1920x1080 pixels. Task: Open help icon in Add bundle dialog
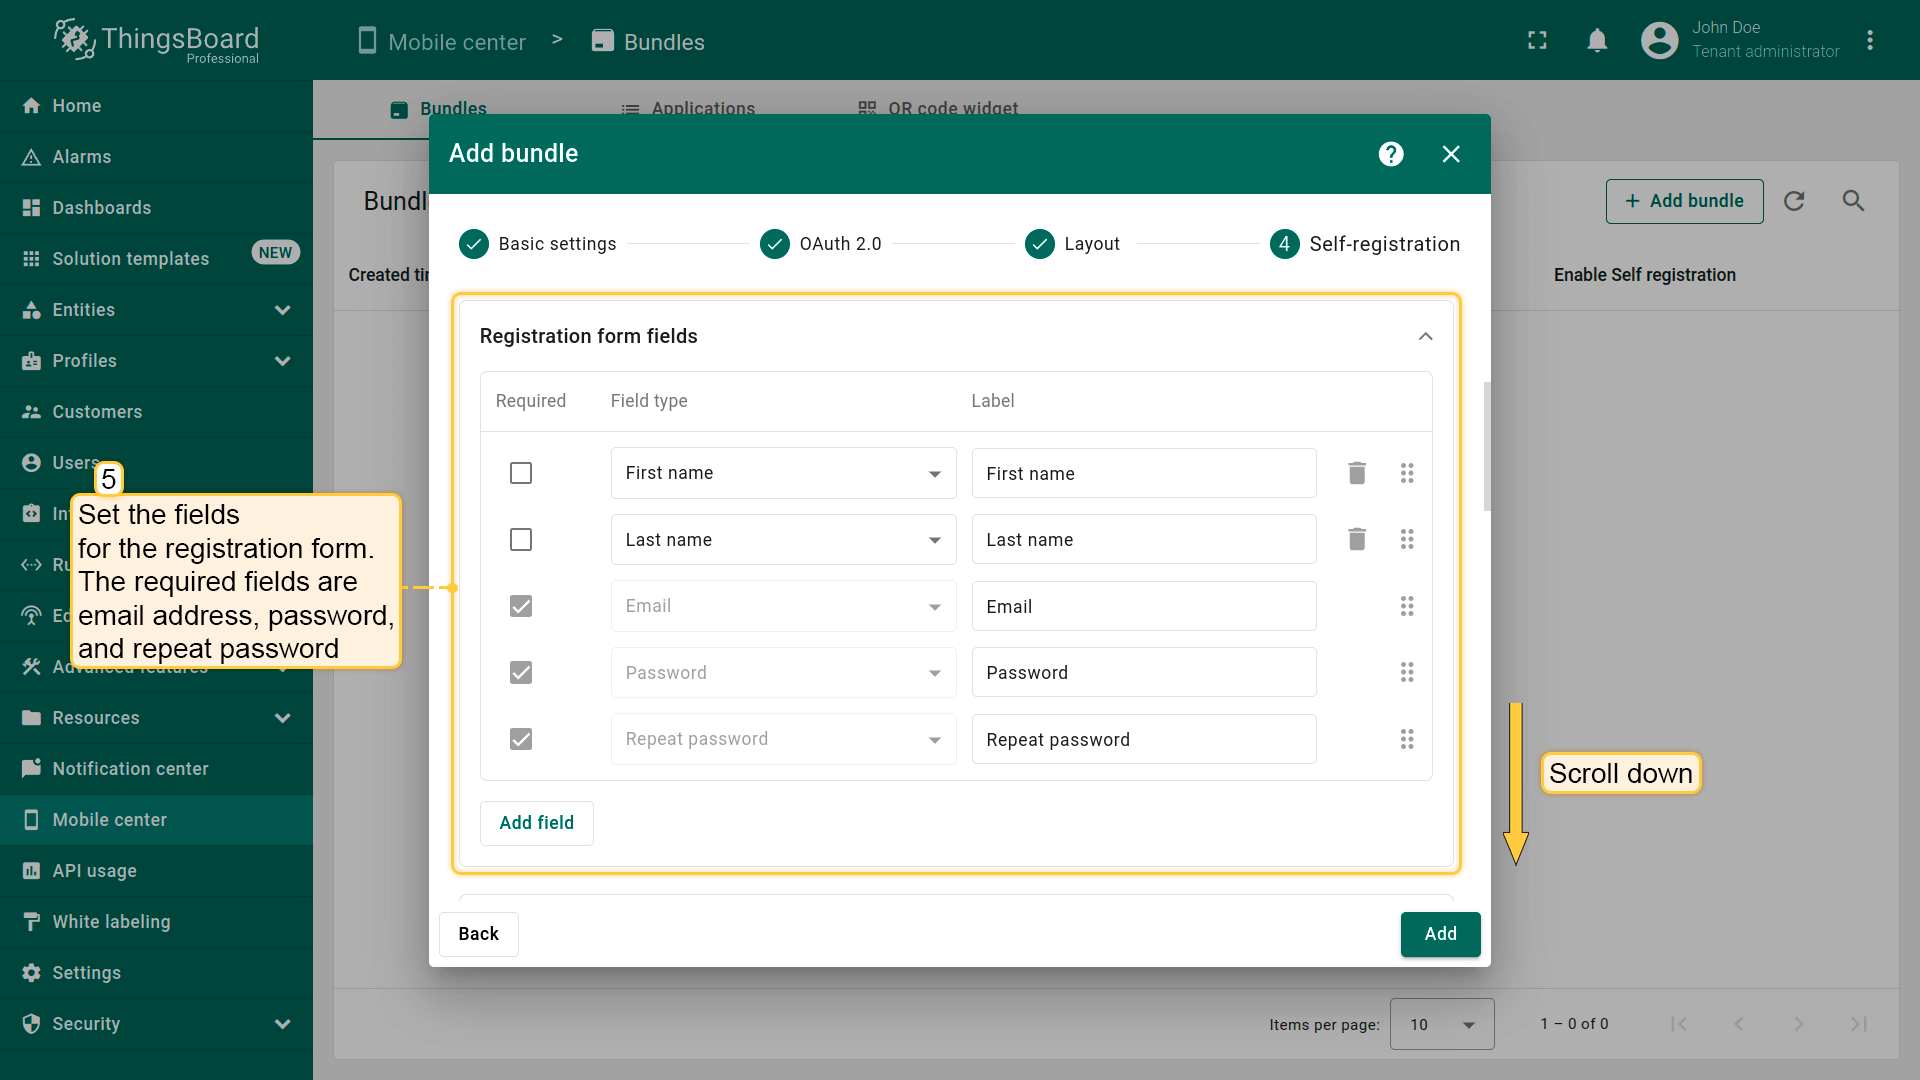tap(1390, 154)
